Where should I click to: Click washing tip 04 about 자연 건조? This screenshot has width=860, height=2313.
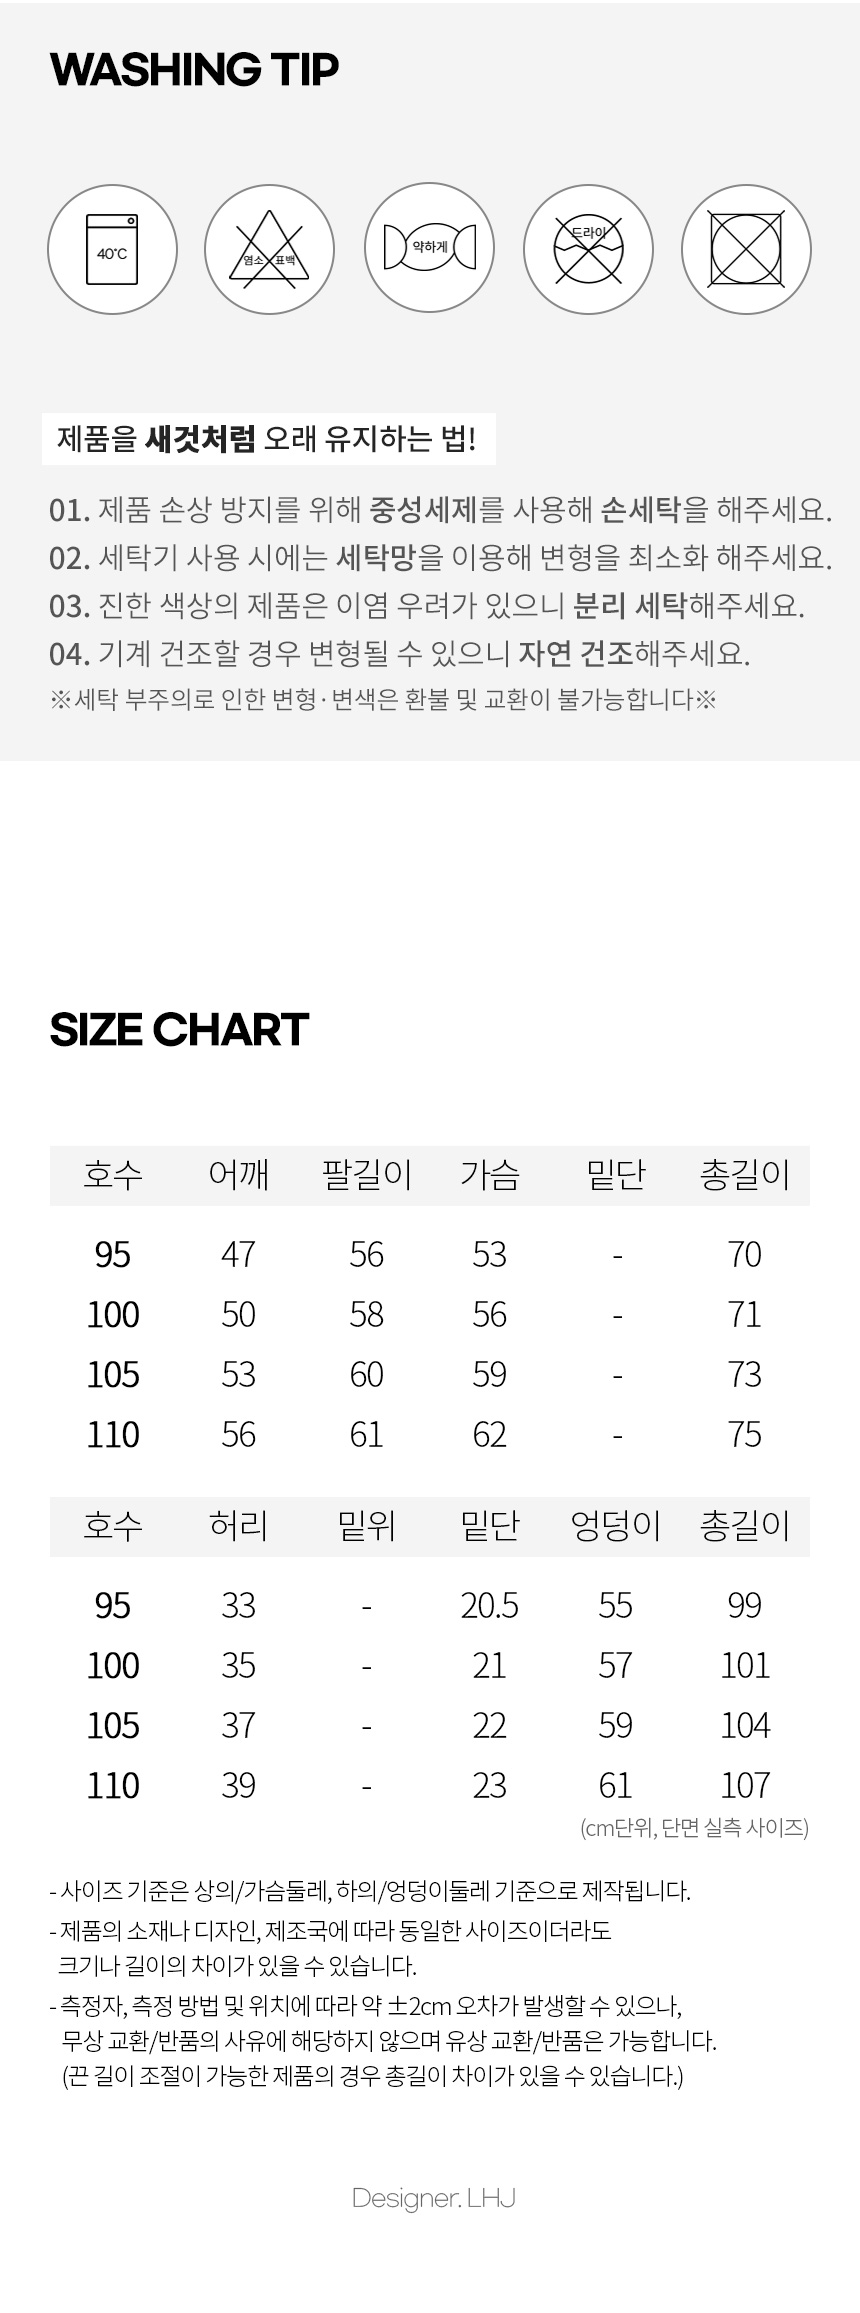(400, 654)
